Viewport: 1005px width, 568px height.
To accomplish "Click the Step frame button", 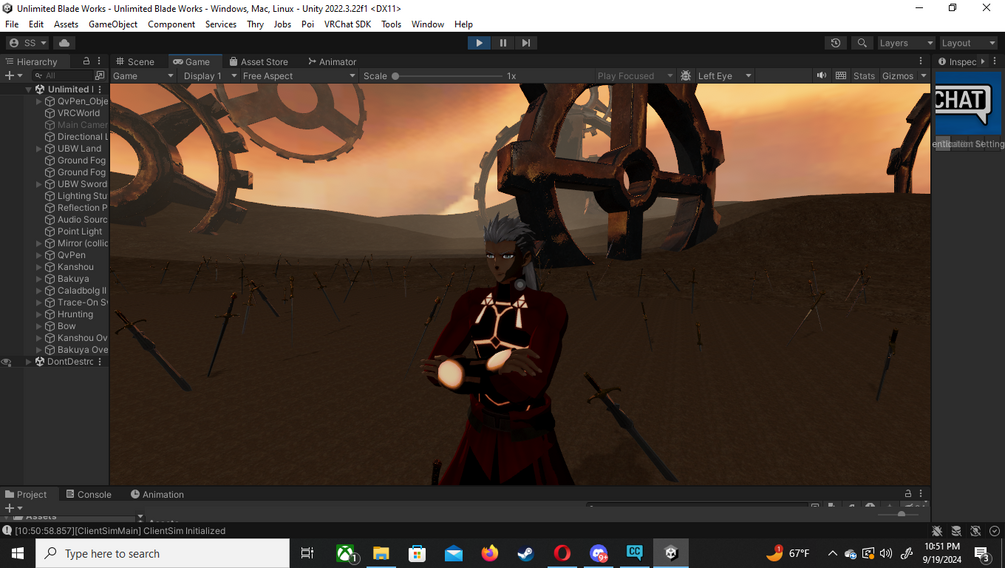I will point(526,43).
